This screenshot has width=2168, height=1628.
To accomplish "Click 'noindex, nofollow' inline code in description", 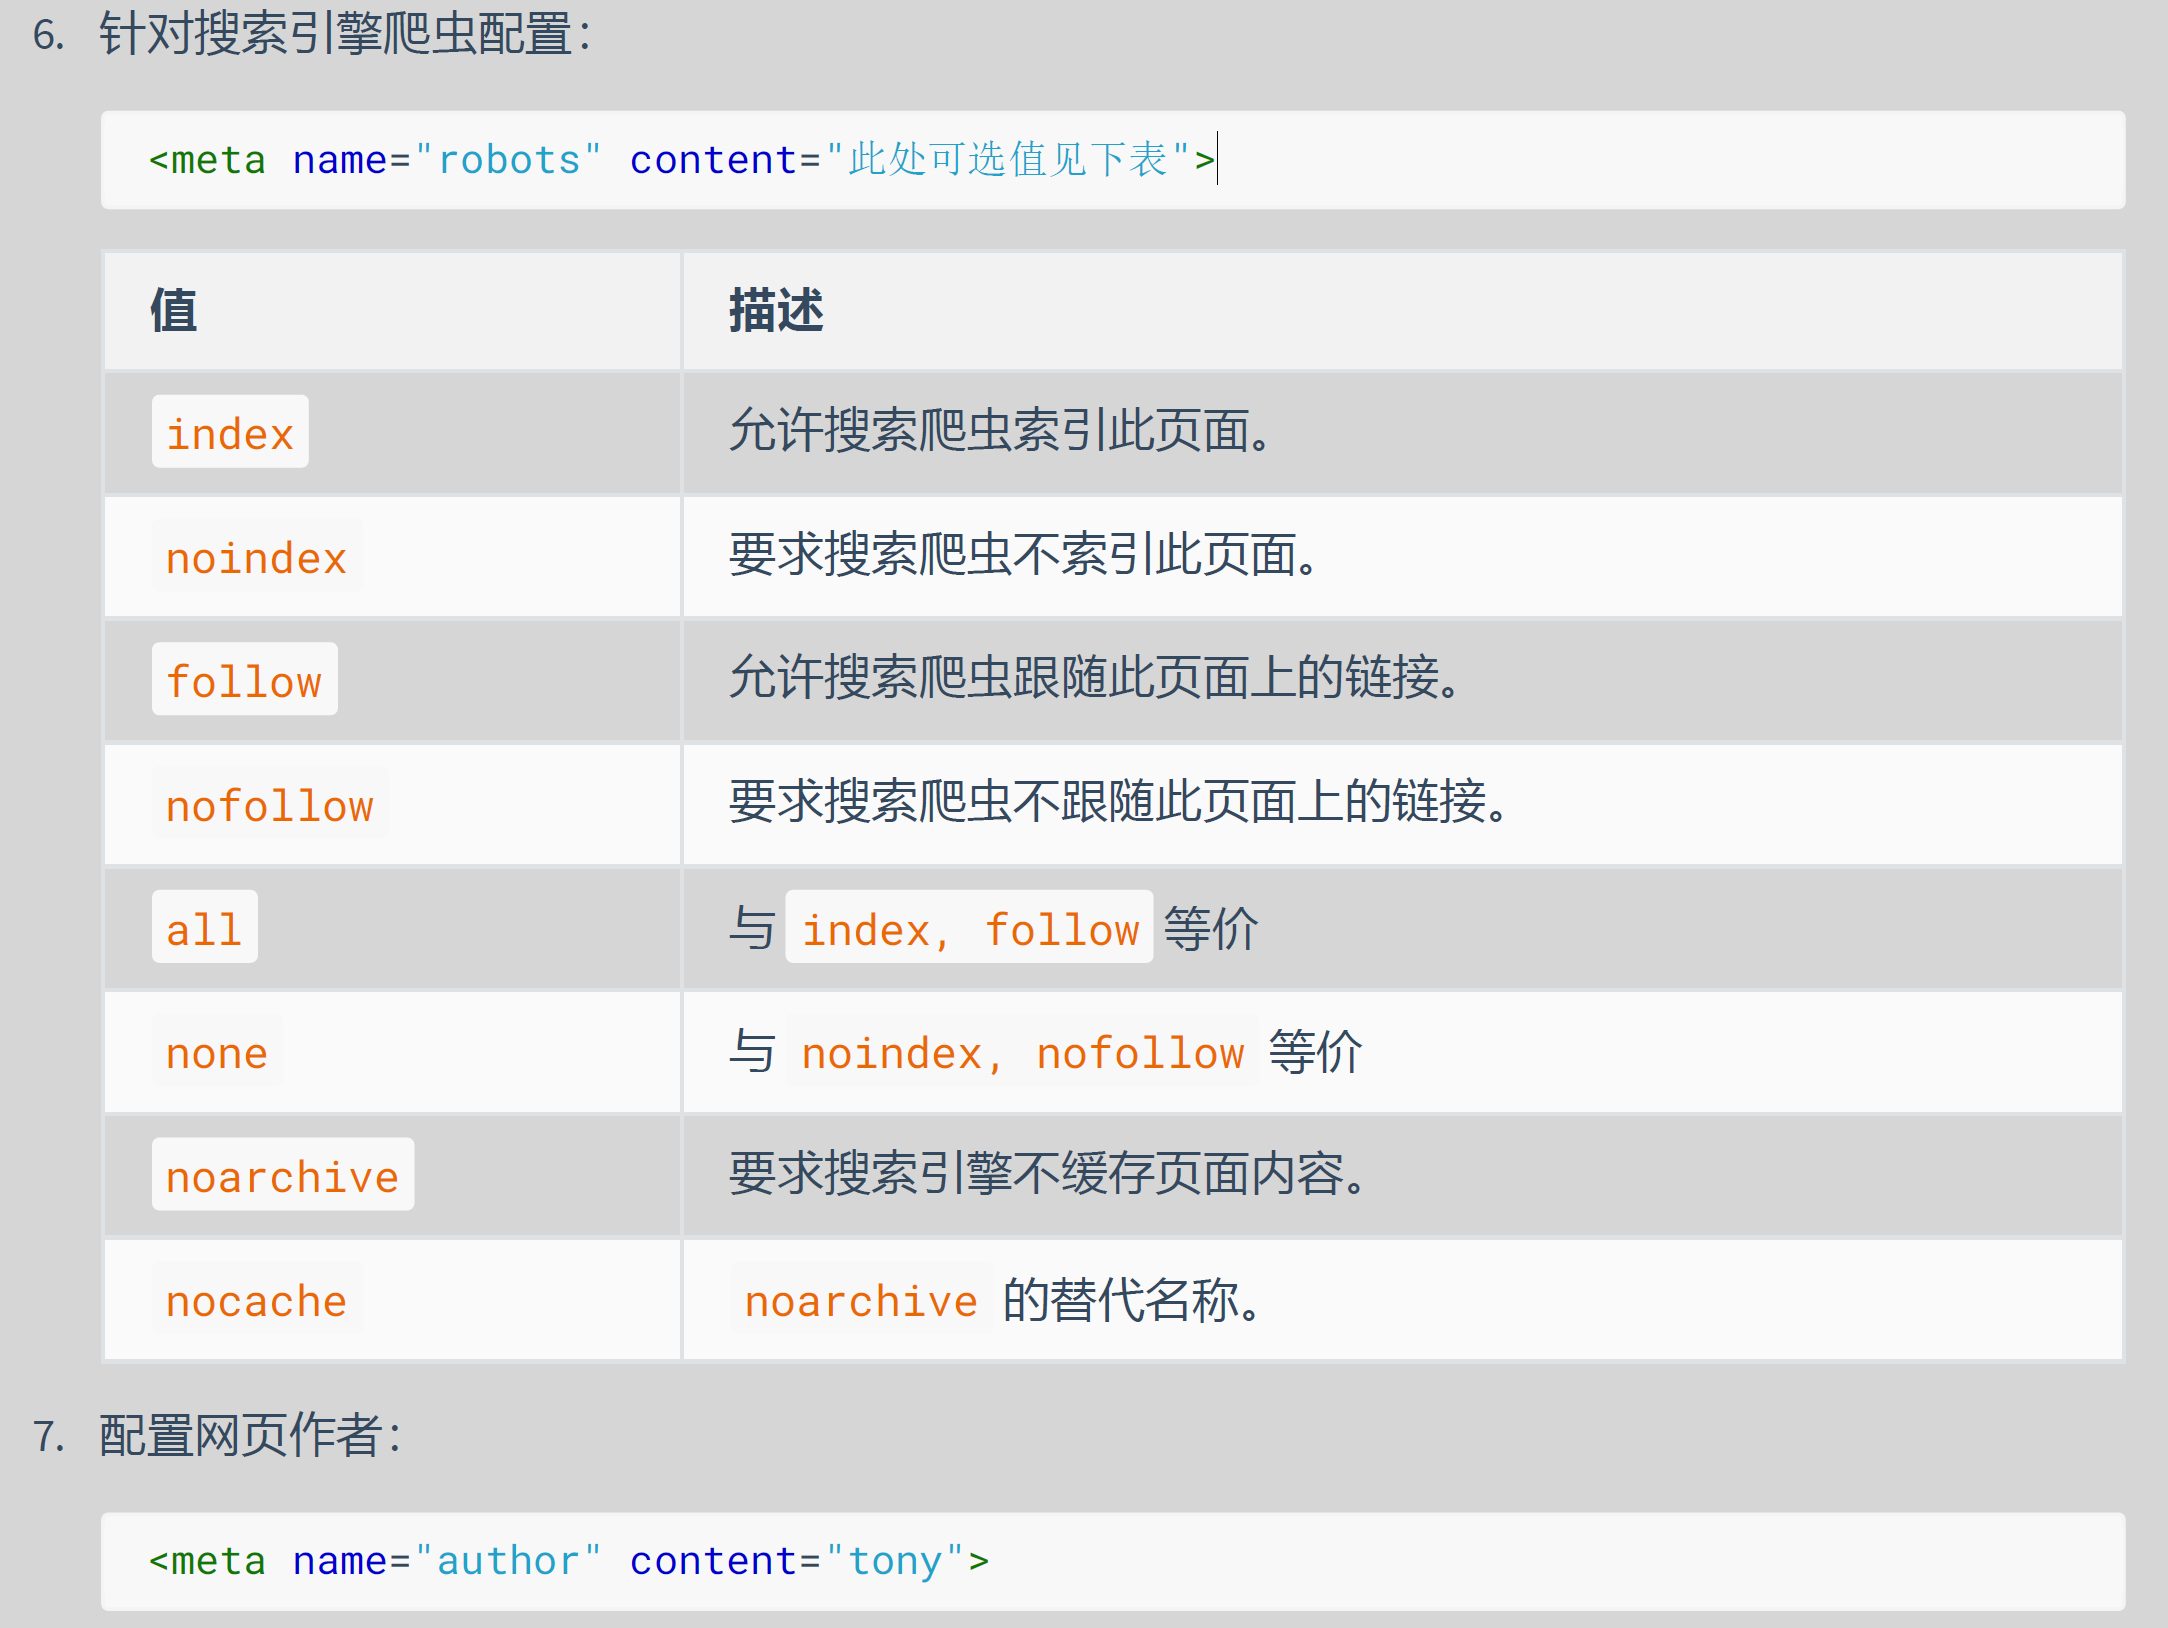I will pyautogui.click(x=1021, y=1053).
